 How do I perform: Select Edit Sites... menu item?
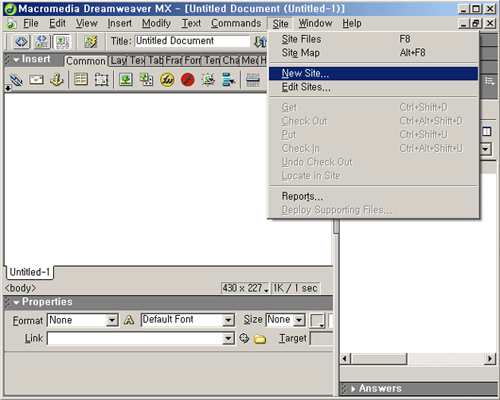pos(373,87)
